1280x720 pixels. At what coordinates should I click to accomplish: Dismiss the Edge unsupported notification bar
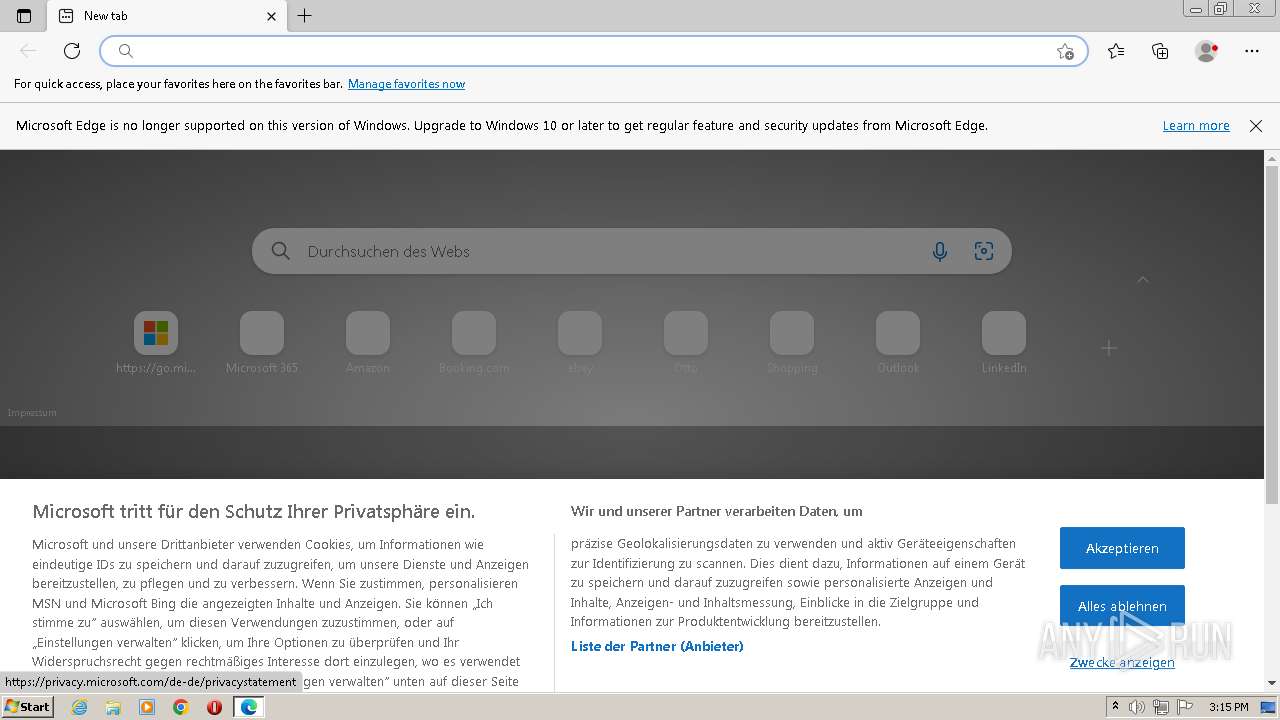[1256, 126]
